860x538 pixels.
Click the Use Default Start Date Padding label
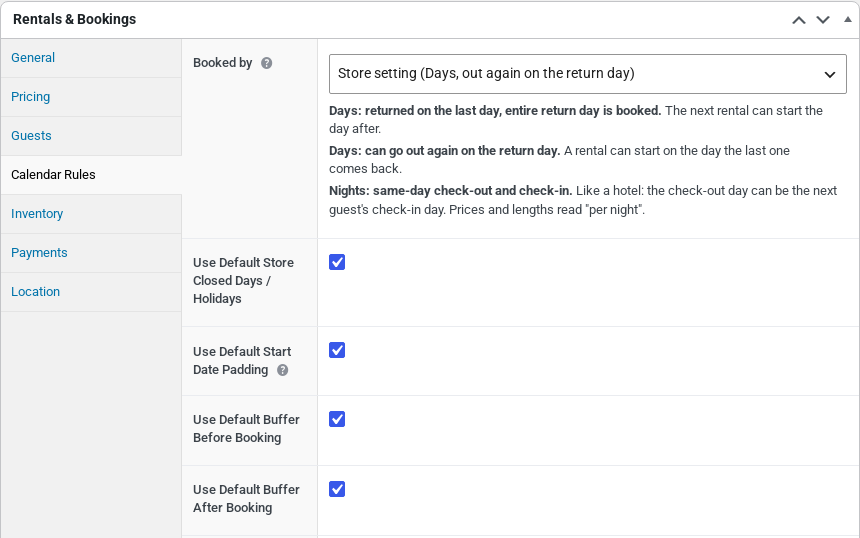pyautogui.click(x=242, y=360)
